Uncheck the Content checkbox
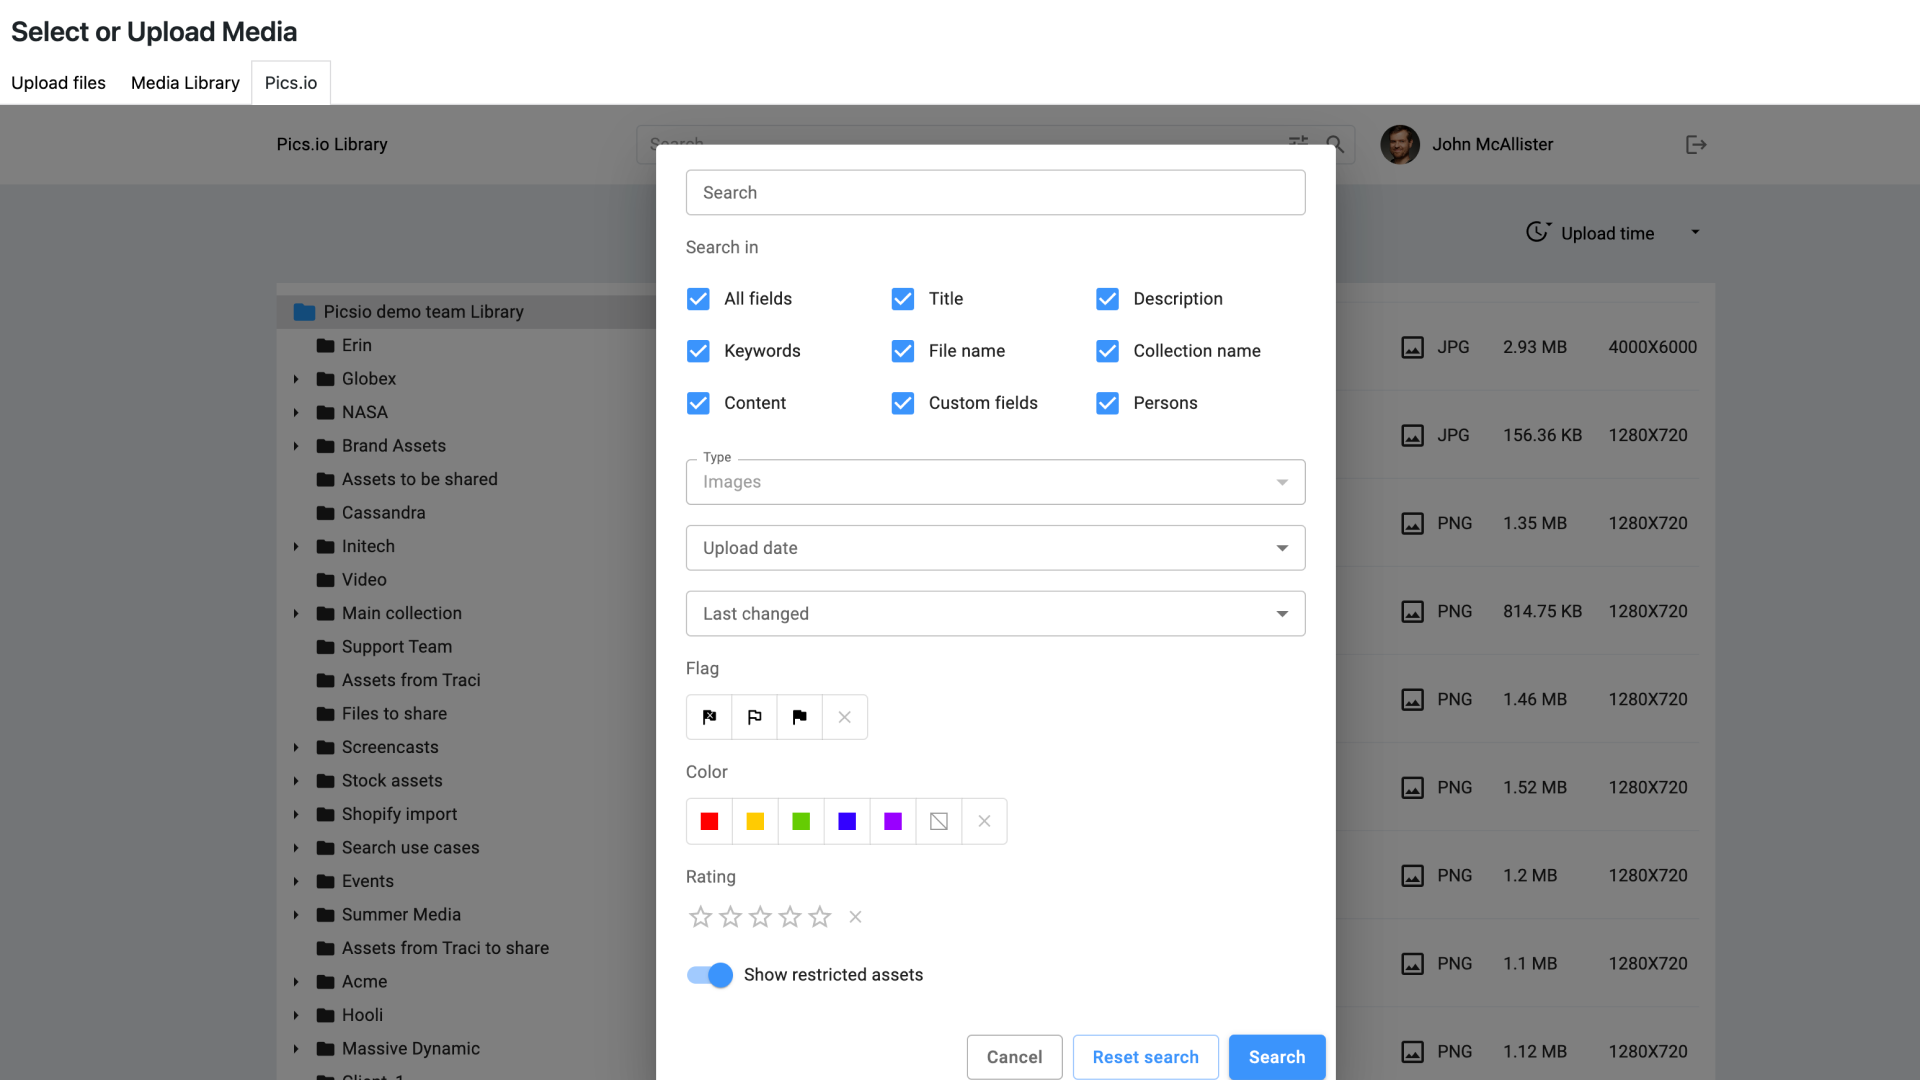Image resolution: width=1920 pixels, height=1080 pixels. coord(698,403)
